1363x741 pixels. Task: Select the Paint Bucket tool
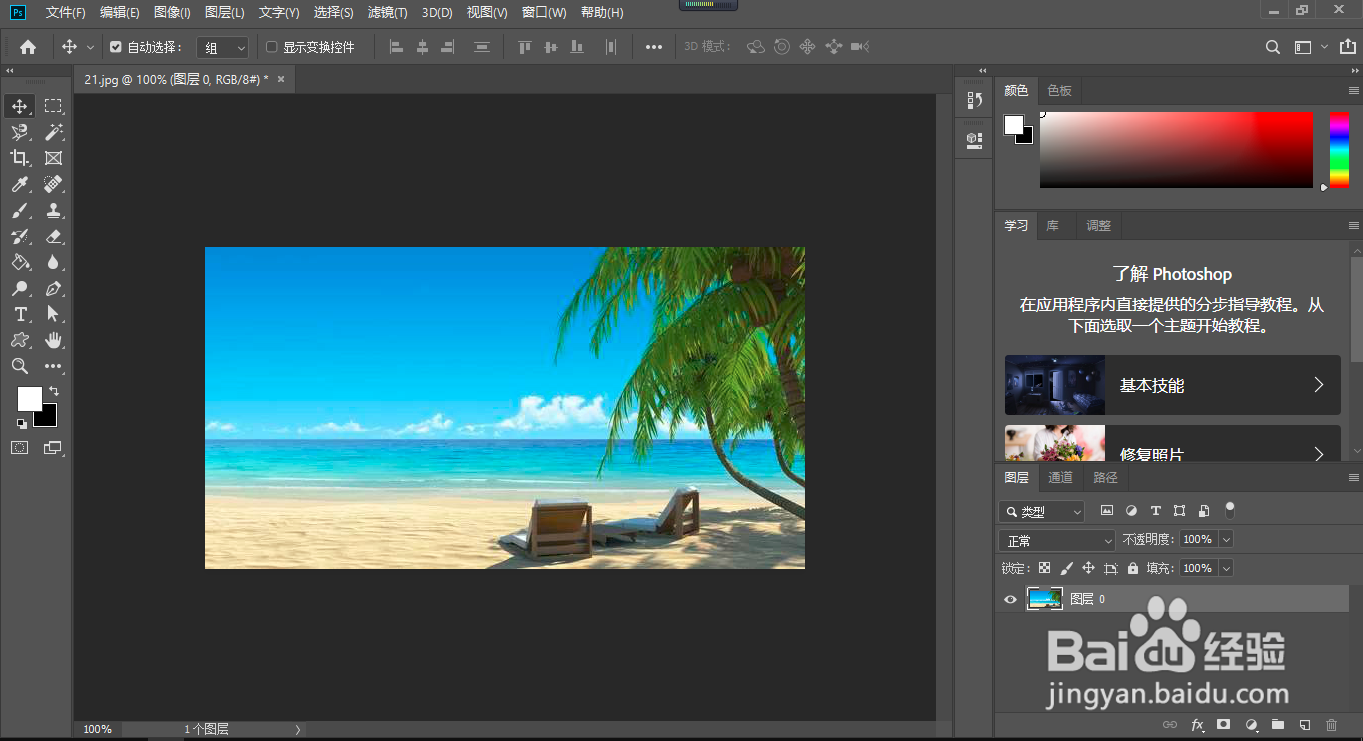19,262
